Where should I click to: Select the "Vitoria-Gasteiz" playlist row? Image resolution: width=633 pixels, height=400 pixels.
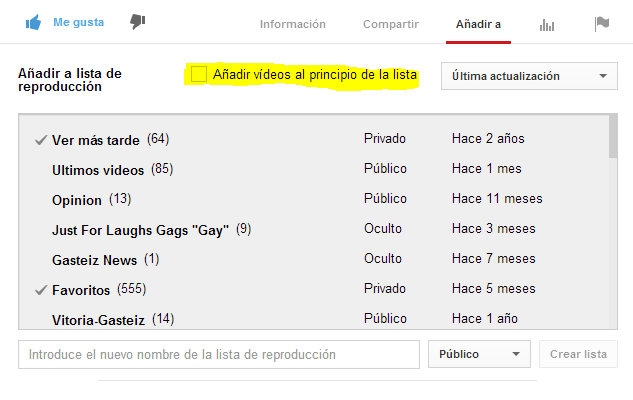click(314, 319)
